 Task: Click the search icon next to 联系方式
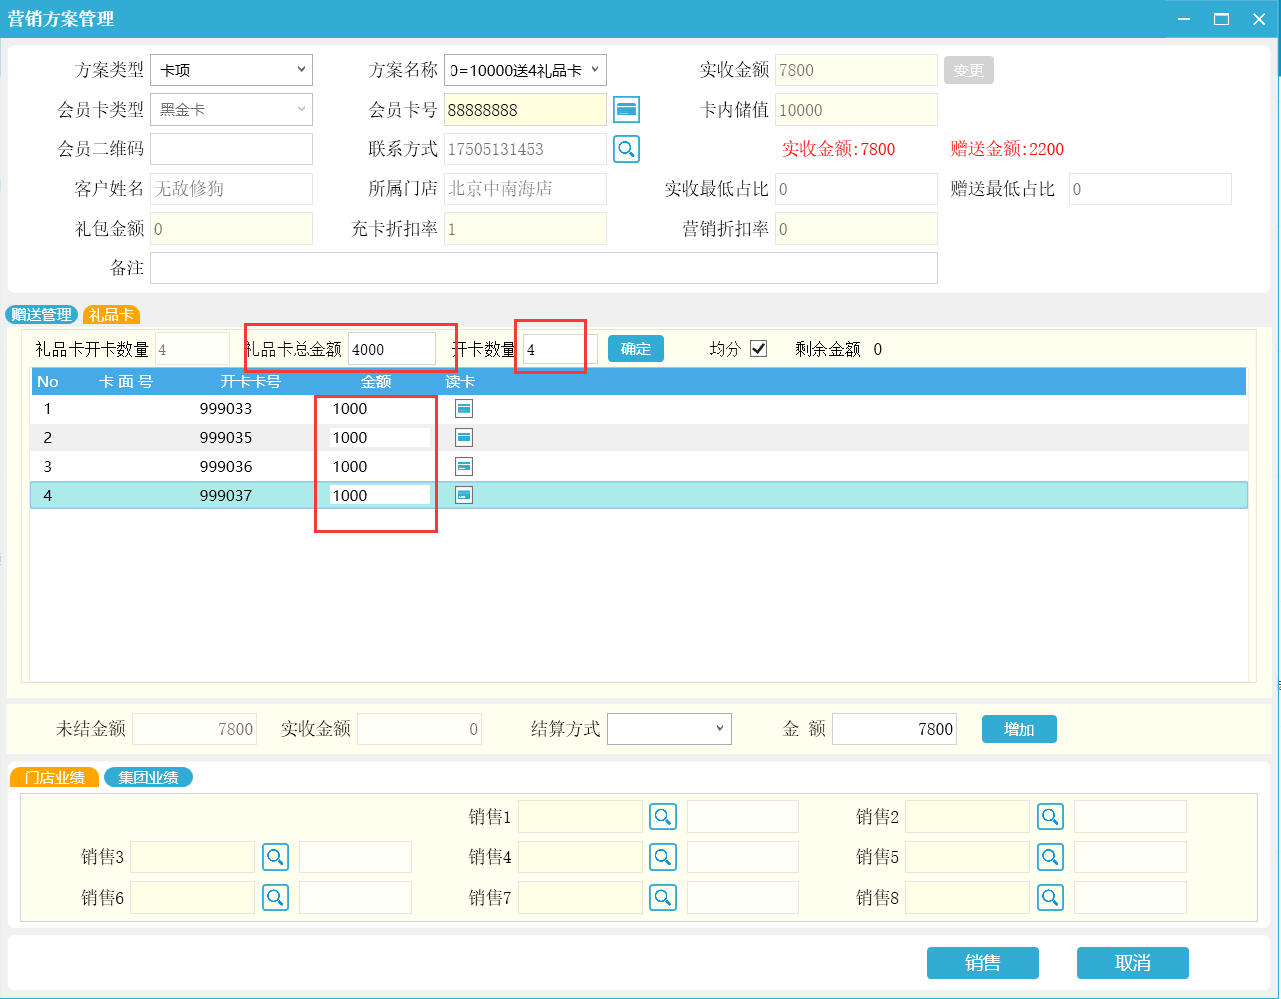[626, 149]
